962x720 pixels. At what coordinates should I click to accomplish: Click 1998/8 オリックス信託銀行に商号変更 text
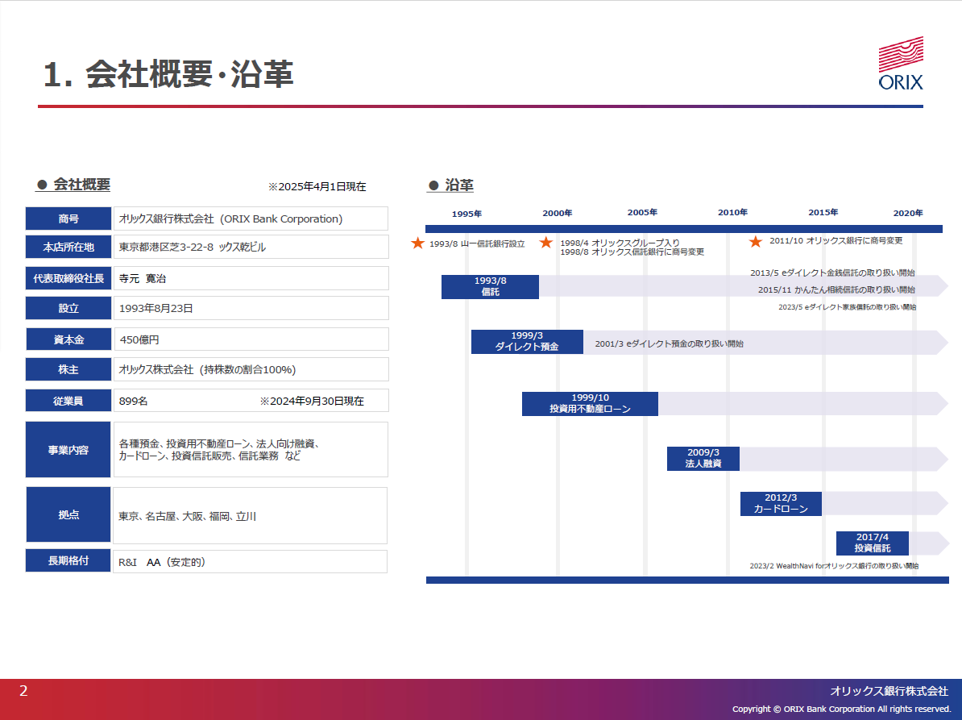tap(632, 252)
